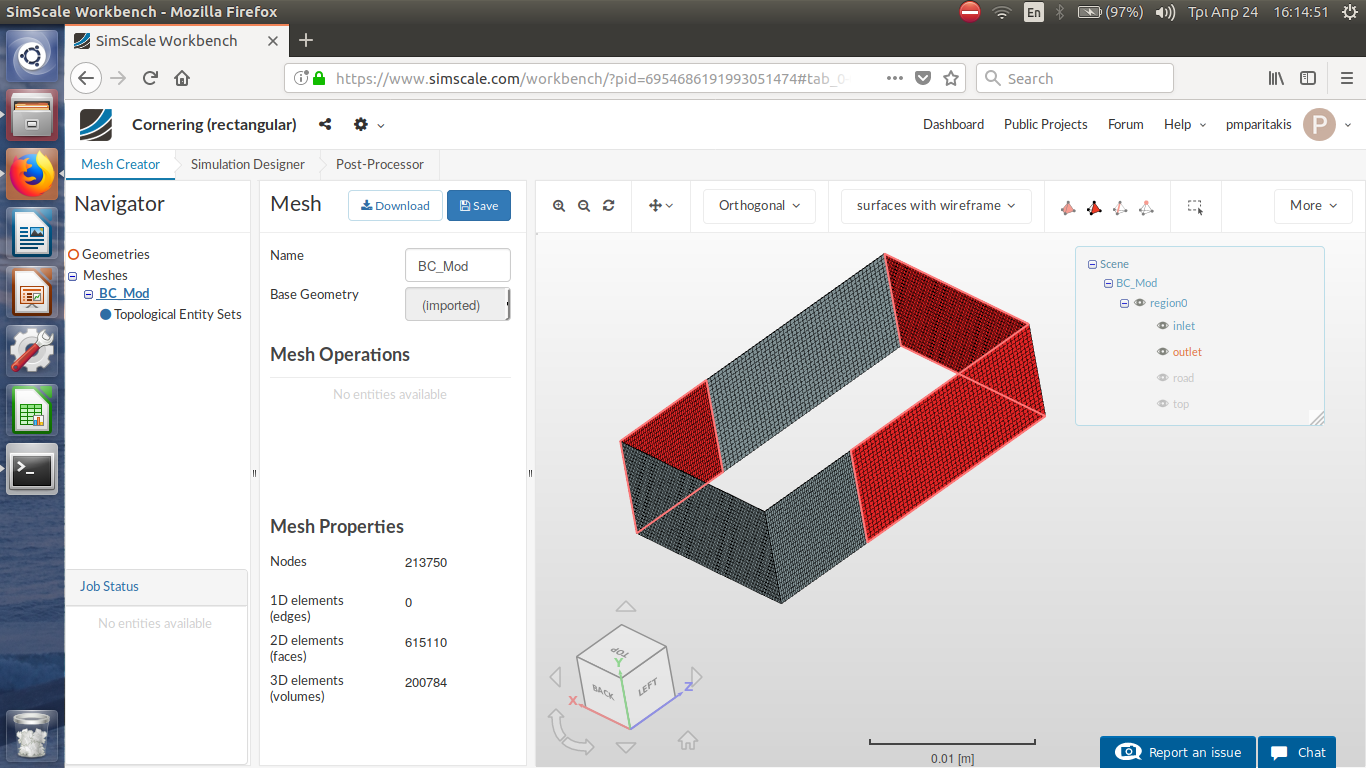Screen dimensions: 1366x768
Task: Switch to the Mesh Creator tab
Action: click(x=120, y=164)
